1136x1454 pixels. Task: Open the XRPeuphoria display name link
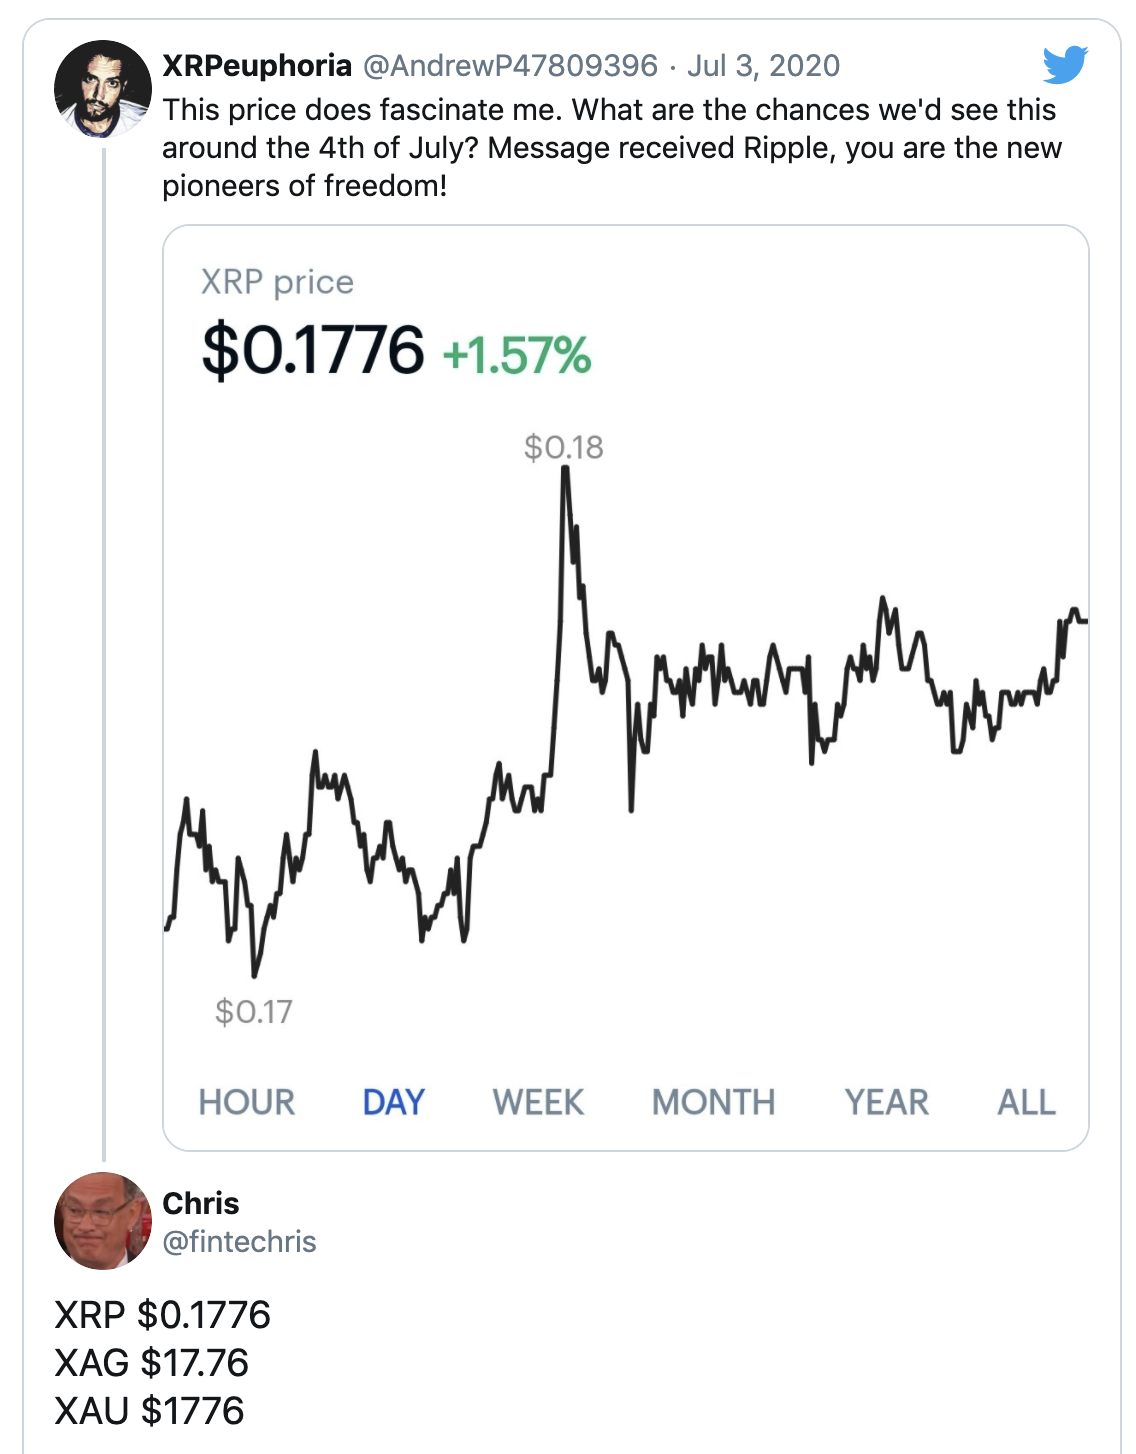(x=257, y=66)
